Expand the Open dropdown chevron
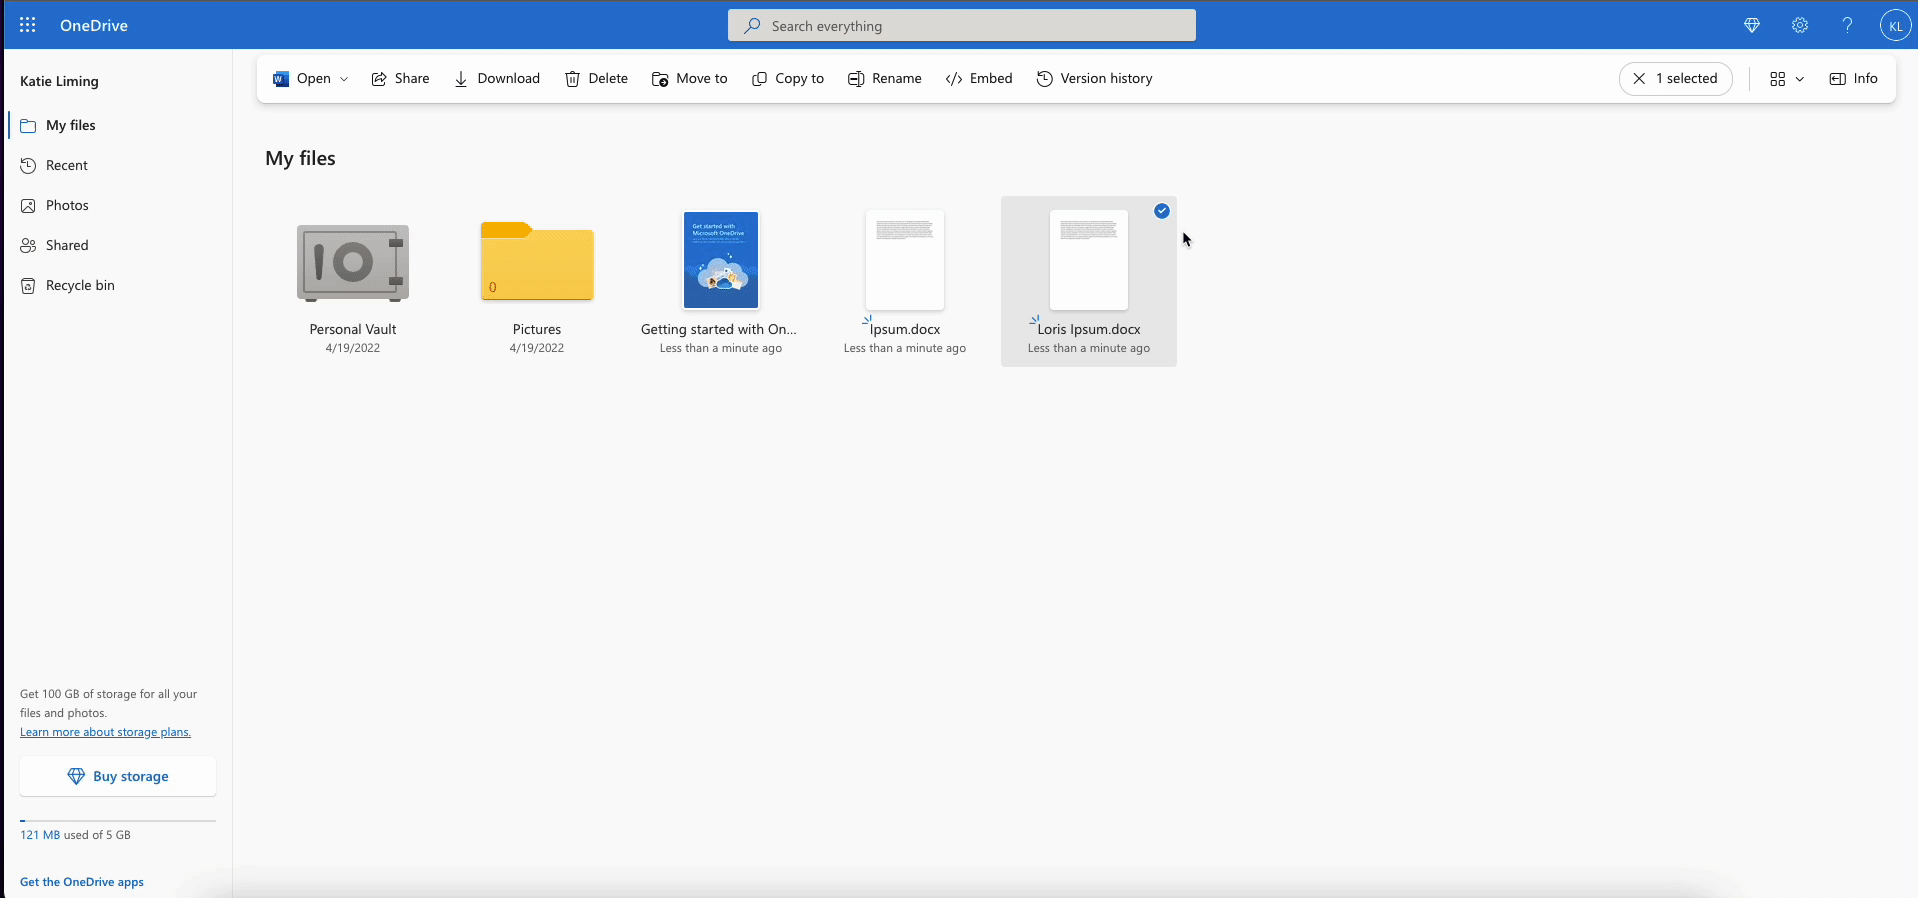 [344, 79]
